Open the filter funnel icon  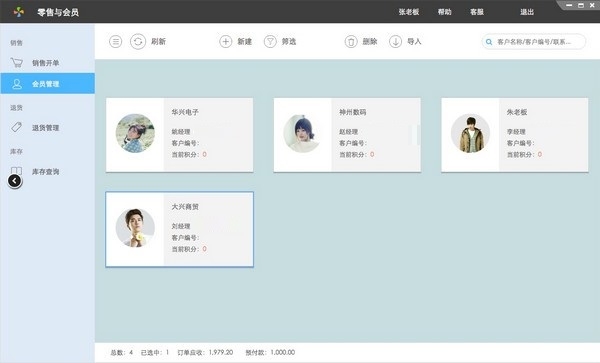pyautogui.click(x=270, y=41)
